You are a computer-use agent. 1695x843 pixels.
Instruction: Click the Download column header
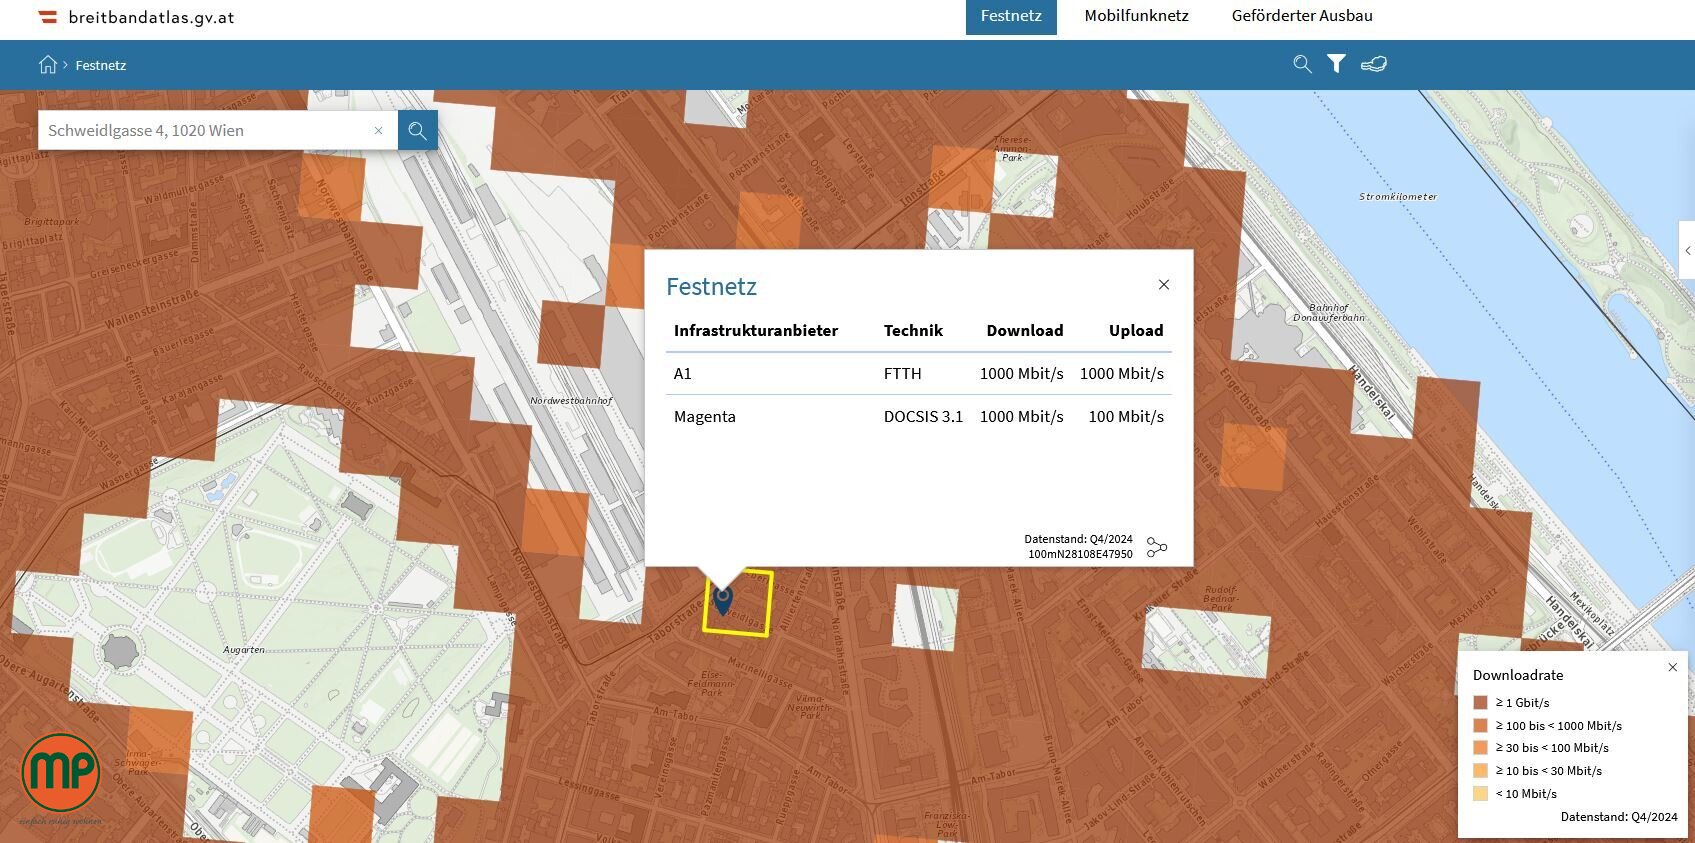tap(1025, 331)
